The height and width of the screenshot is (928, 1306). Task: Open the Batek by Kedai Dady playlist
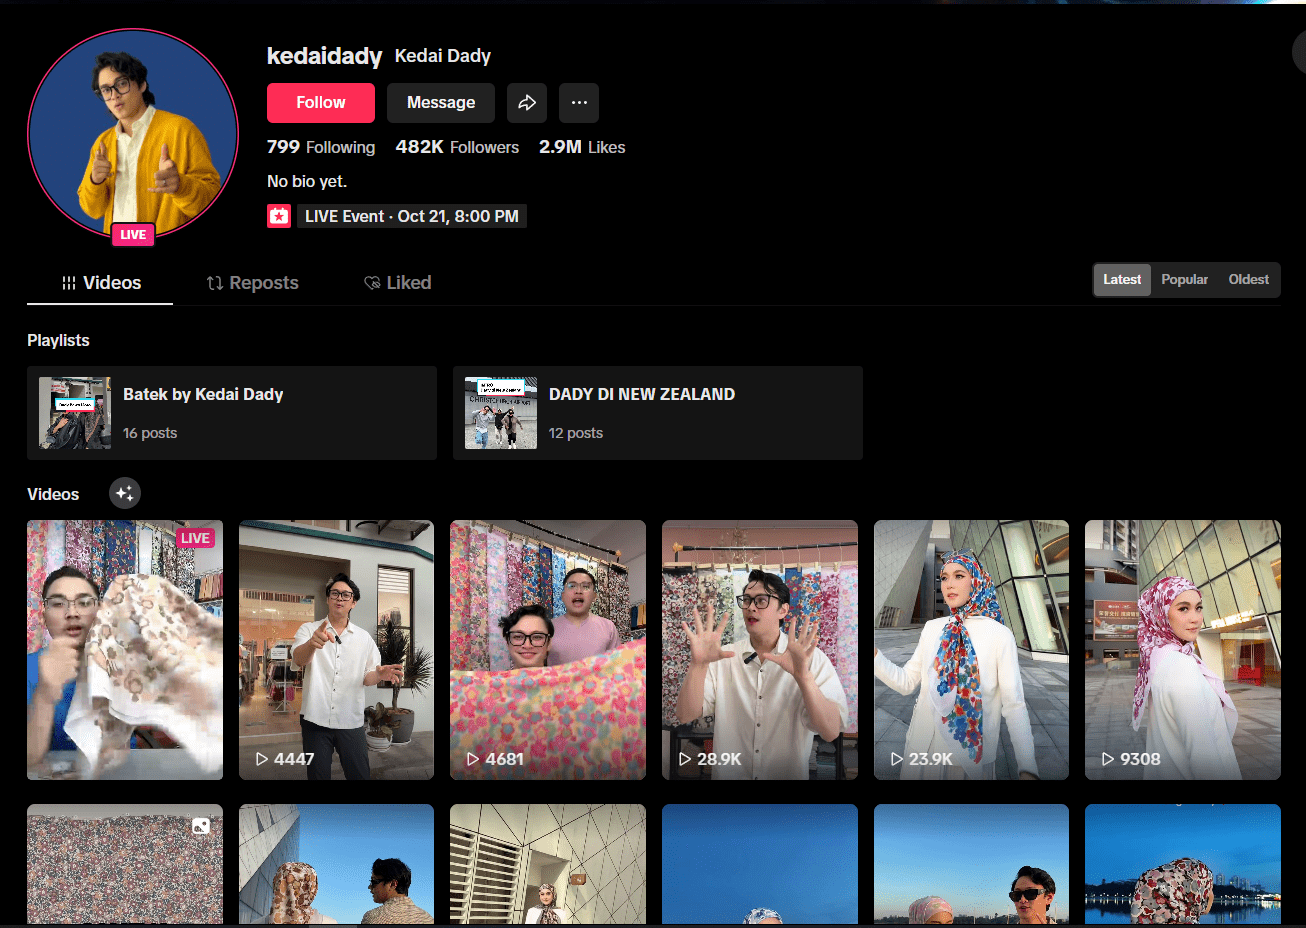(232, 412)
